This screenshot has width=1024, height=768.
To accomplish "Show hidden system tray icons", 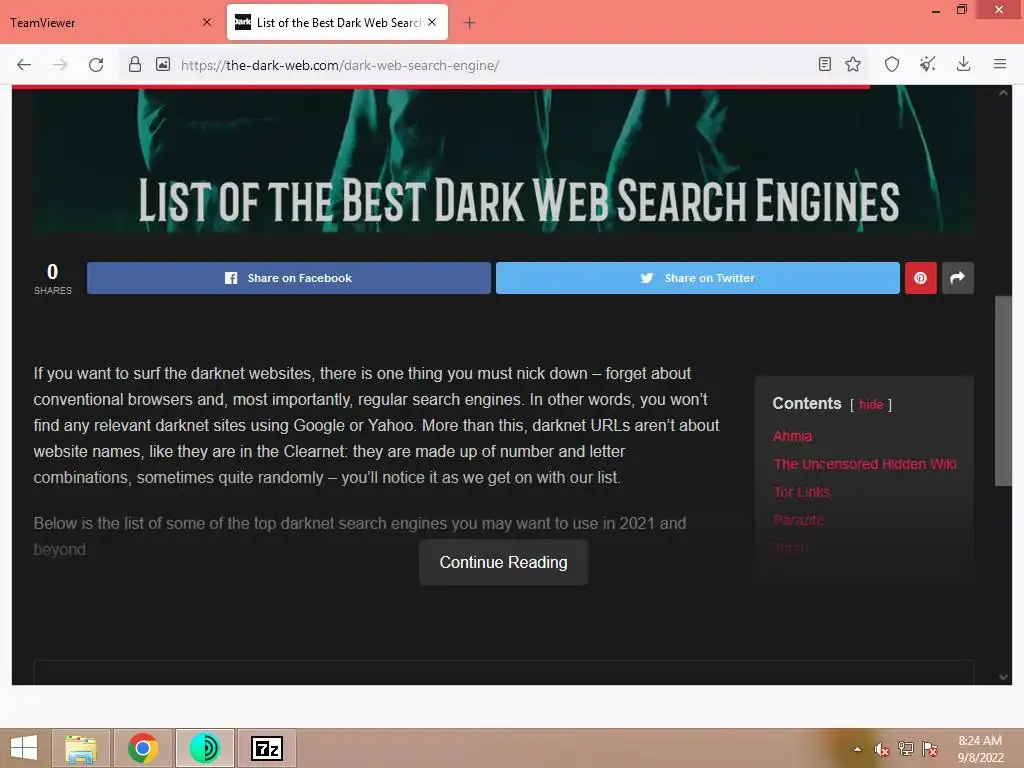I will tap(857, 749).
